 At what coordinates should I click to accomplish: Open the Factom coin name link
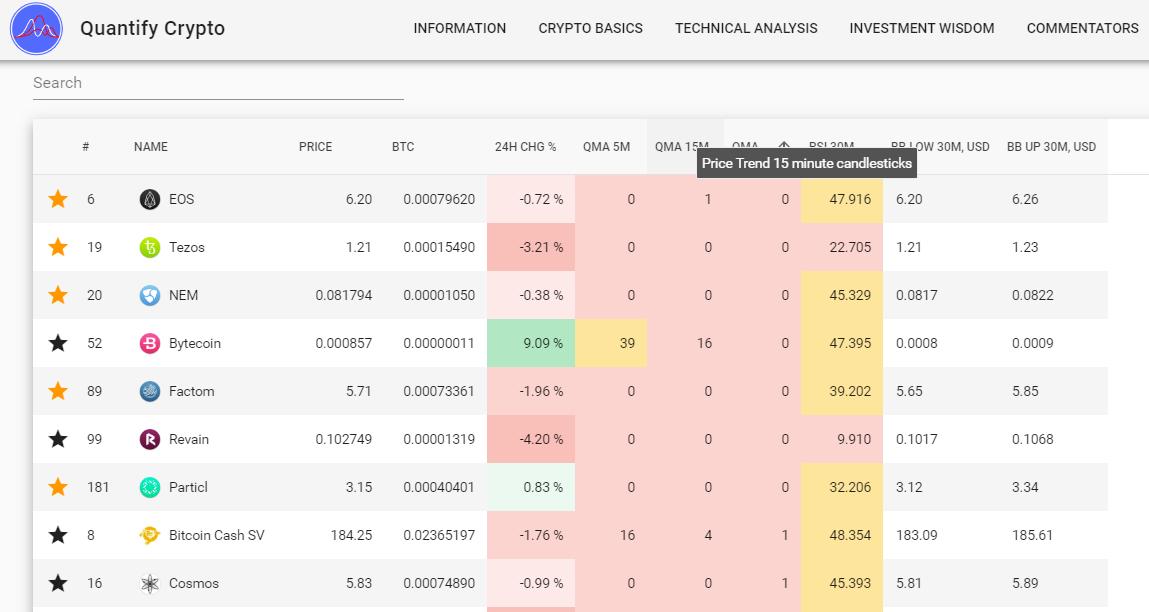tap(192, 391)
